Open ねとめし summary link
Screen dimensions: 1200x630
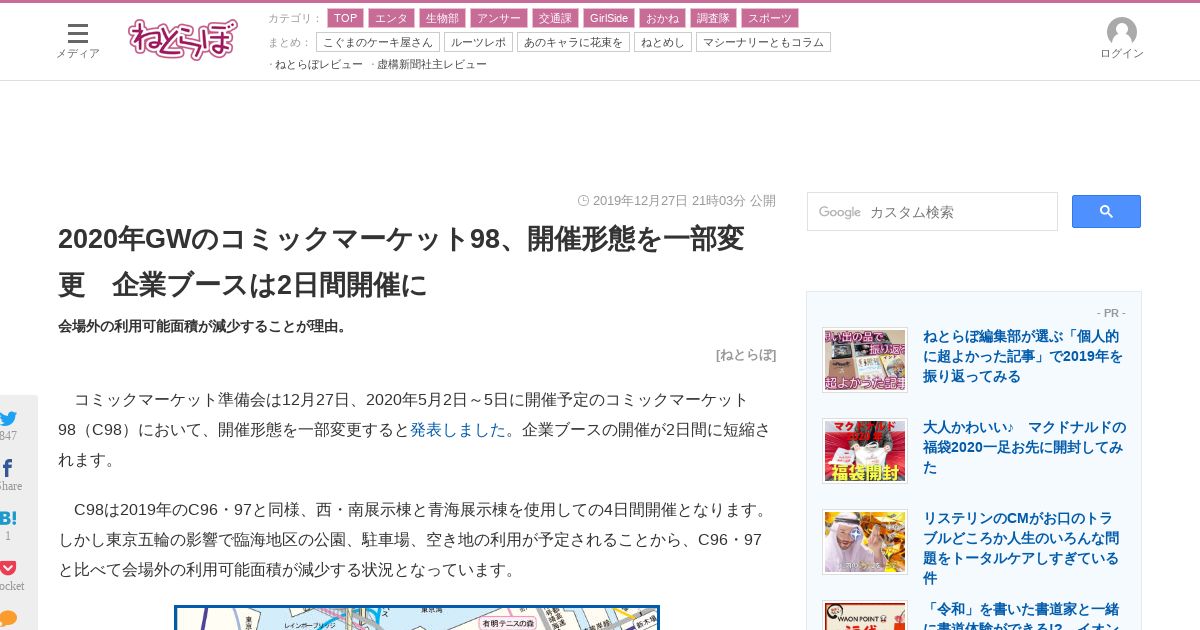click(x=663, y=42)
